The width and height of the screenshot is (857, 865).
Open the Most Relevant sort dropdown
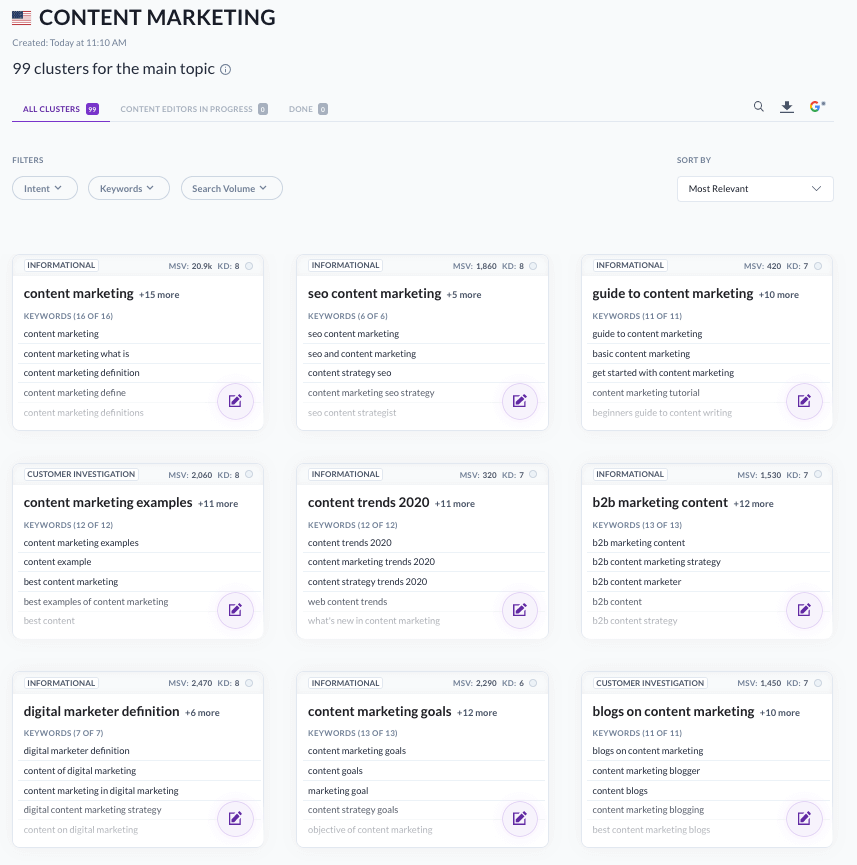[x=755, y=188]
